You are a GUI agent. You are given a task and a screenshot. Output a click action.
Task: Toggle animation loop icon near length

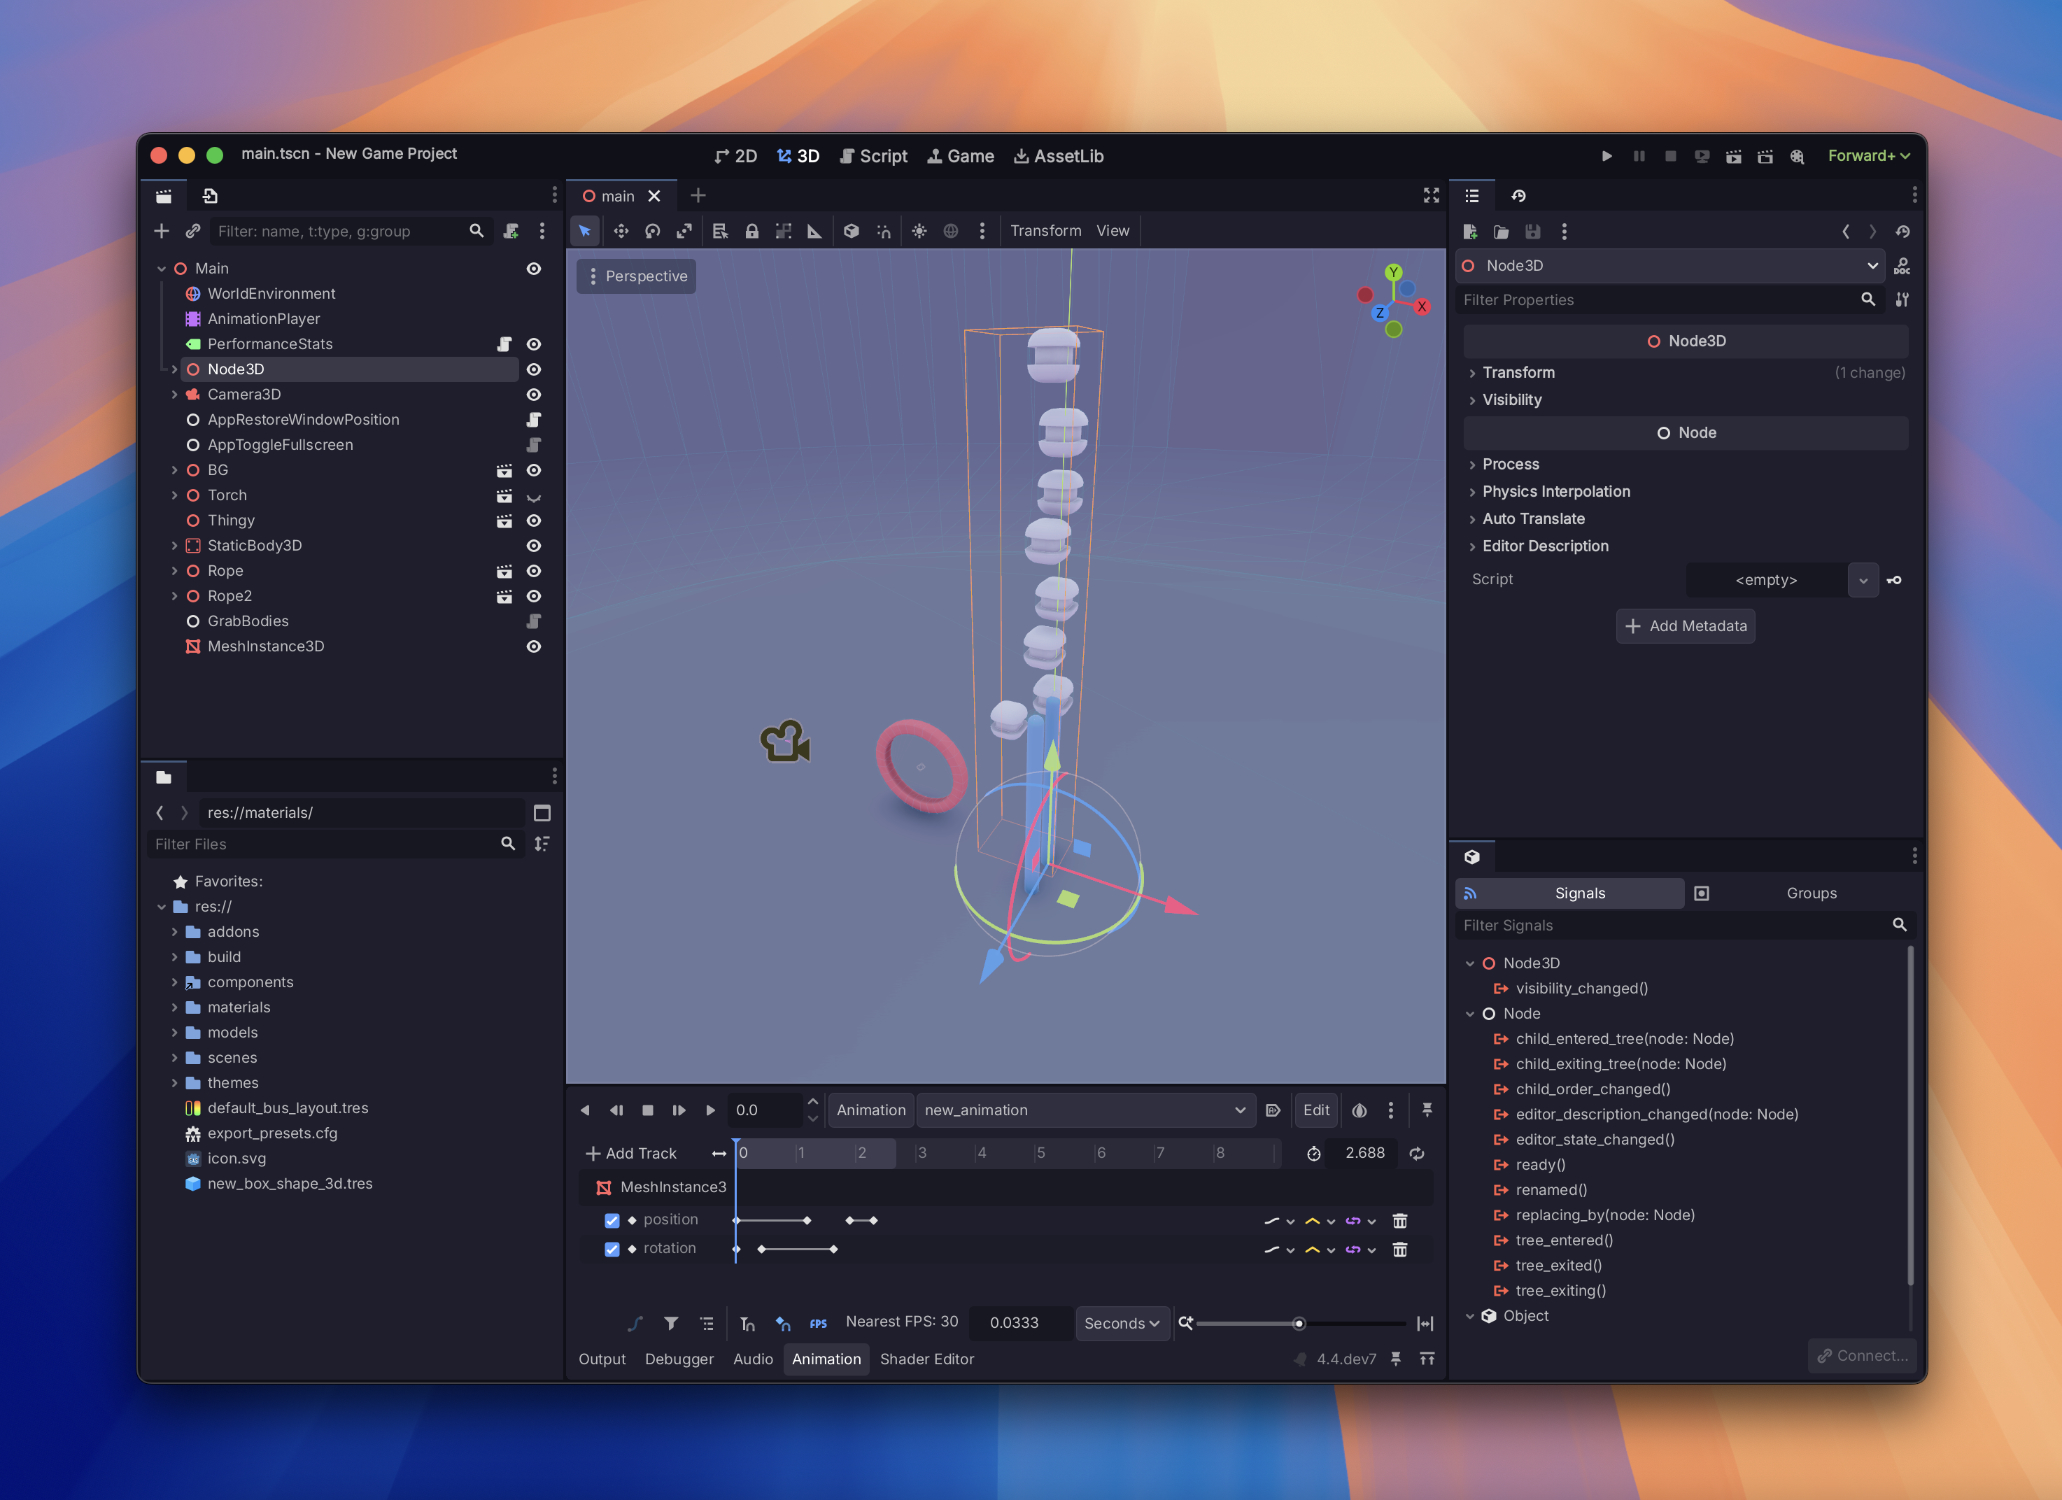coord(1417,1153)
